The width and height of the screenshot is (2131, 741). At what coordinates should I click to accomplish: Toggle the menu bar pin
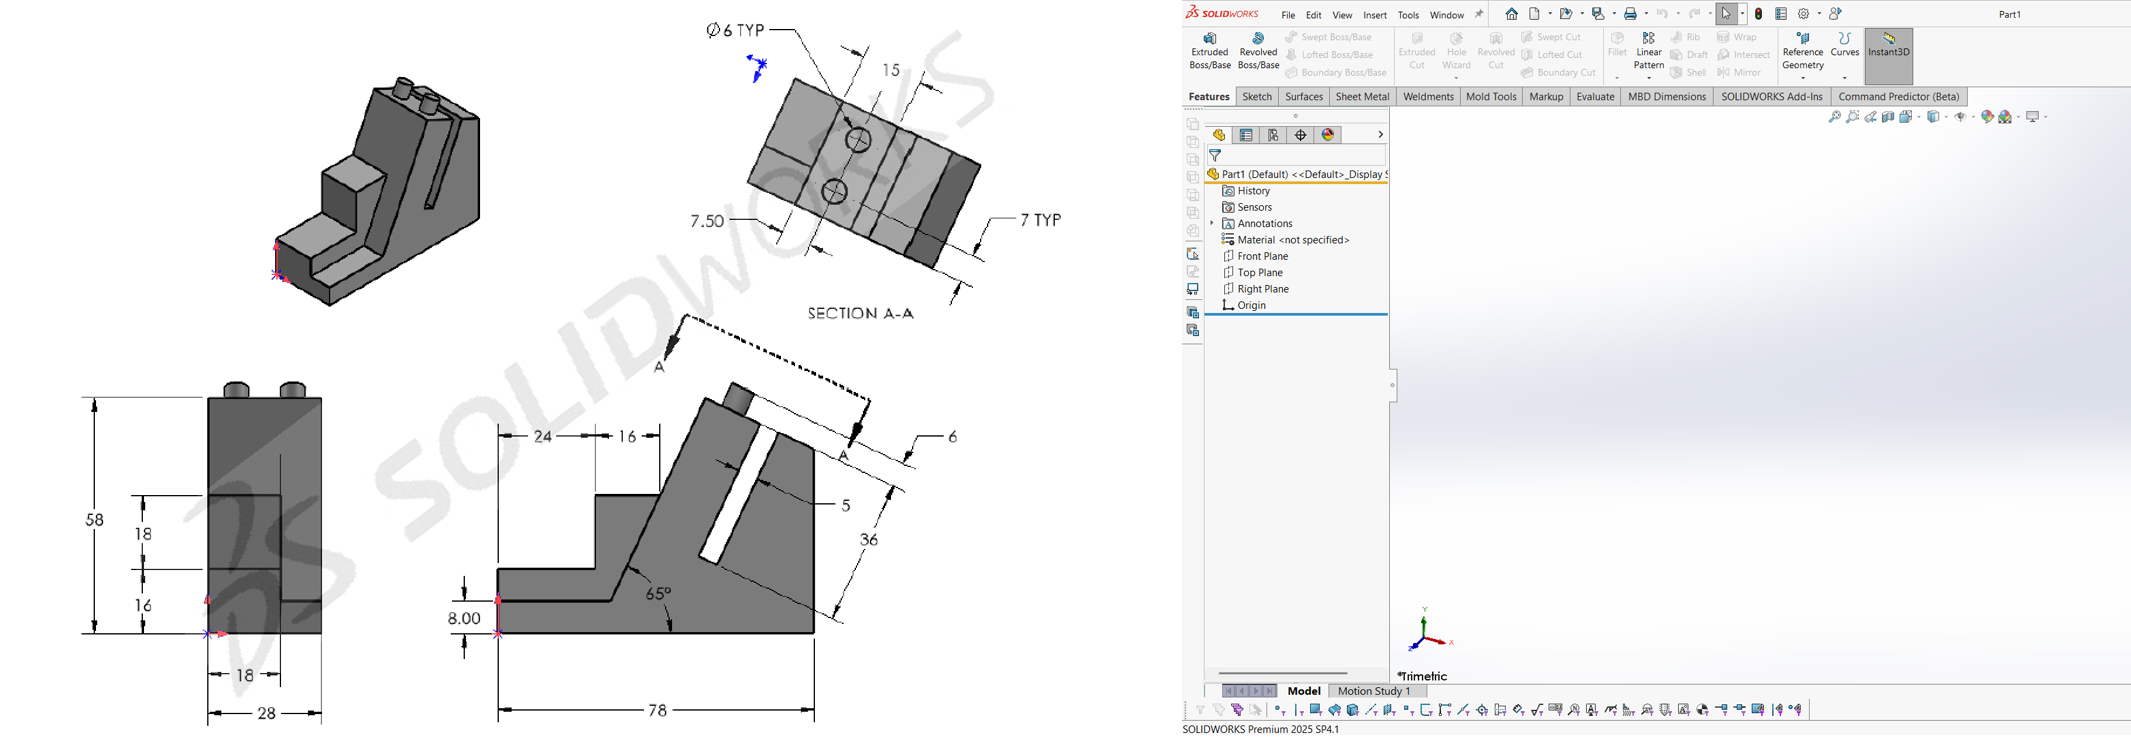[1479, 14]
